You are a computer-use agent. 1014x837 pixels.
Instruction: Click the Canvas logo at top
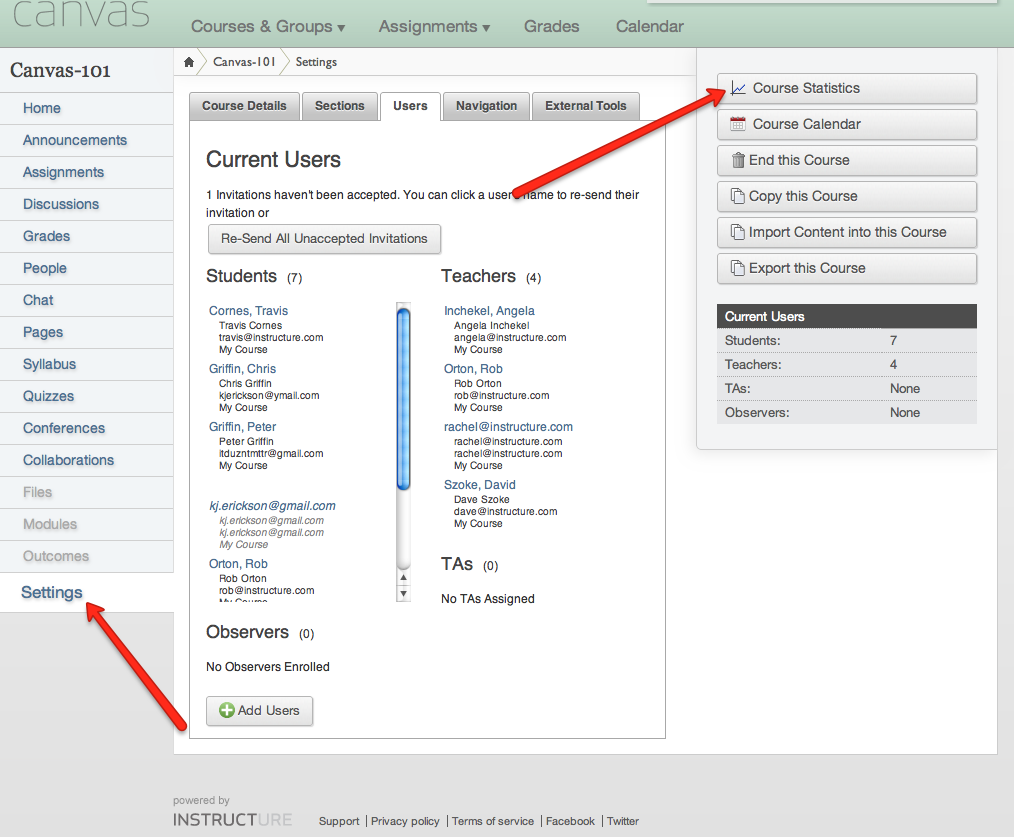(x=81, y=14)
